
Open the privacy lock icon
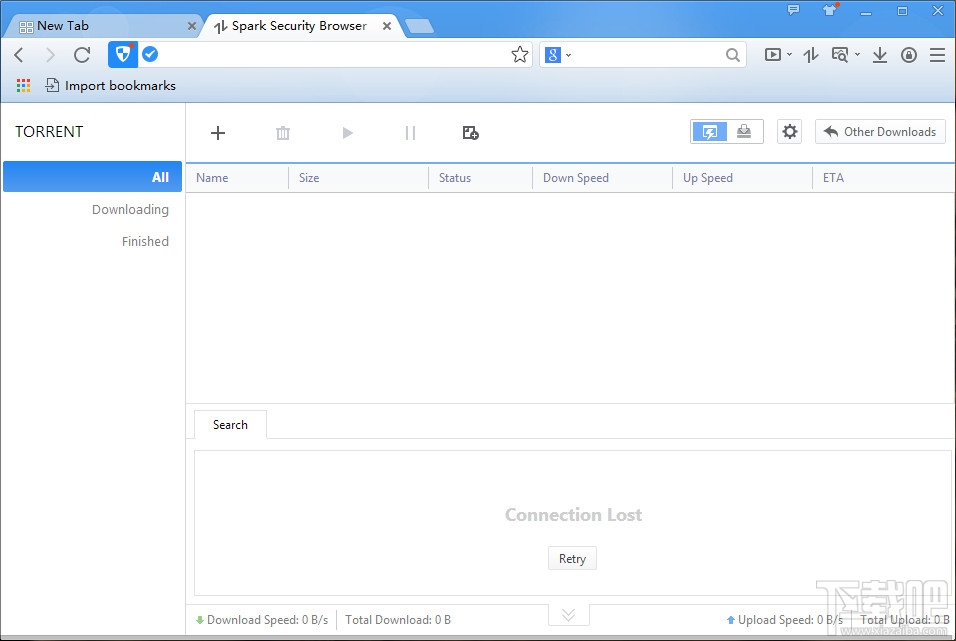(908, 55)
